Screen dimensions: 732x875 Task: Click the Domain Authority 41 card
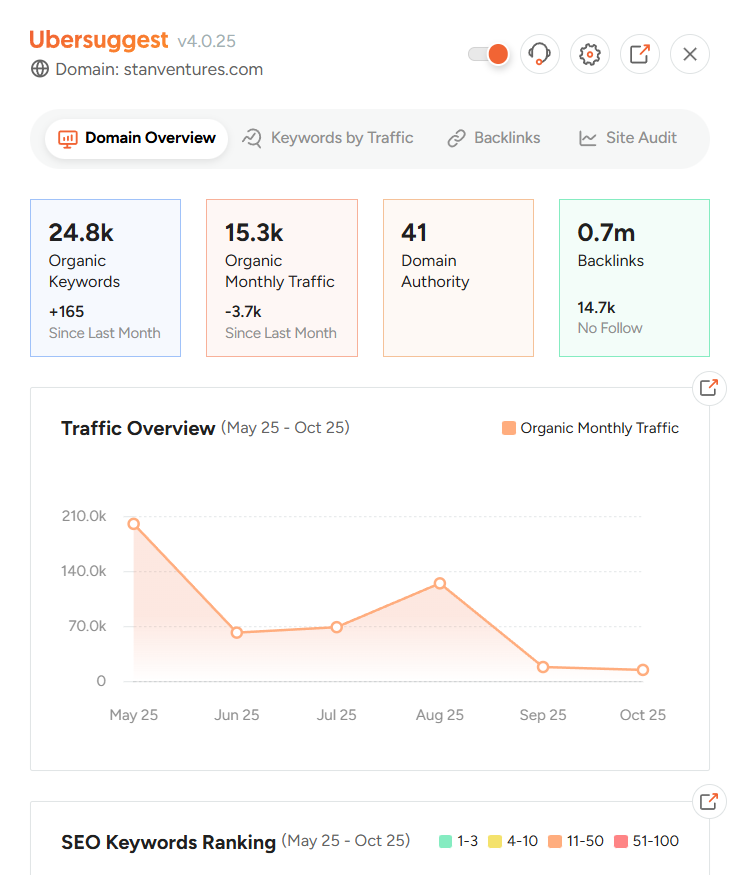[458, 278]
